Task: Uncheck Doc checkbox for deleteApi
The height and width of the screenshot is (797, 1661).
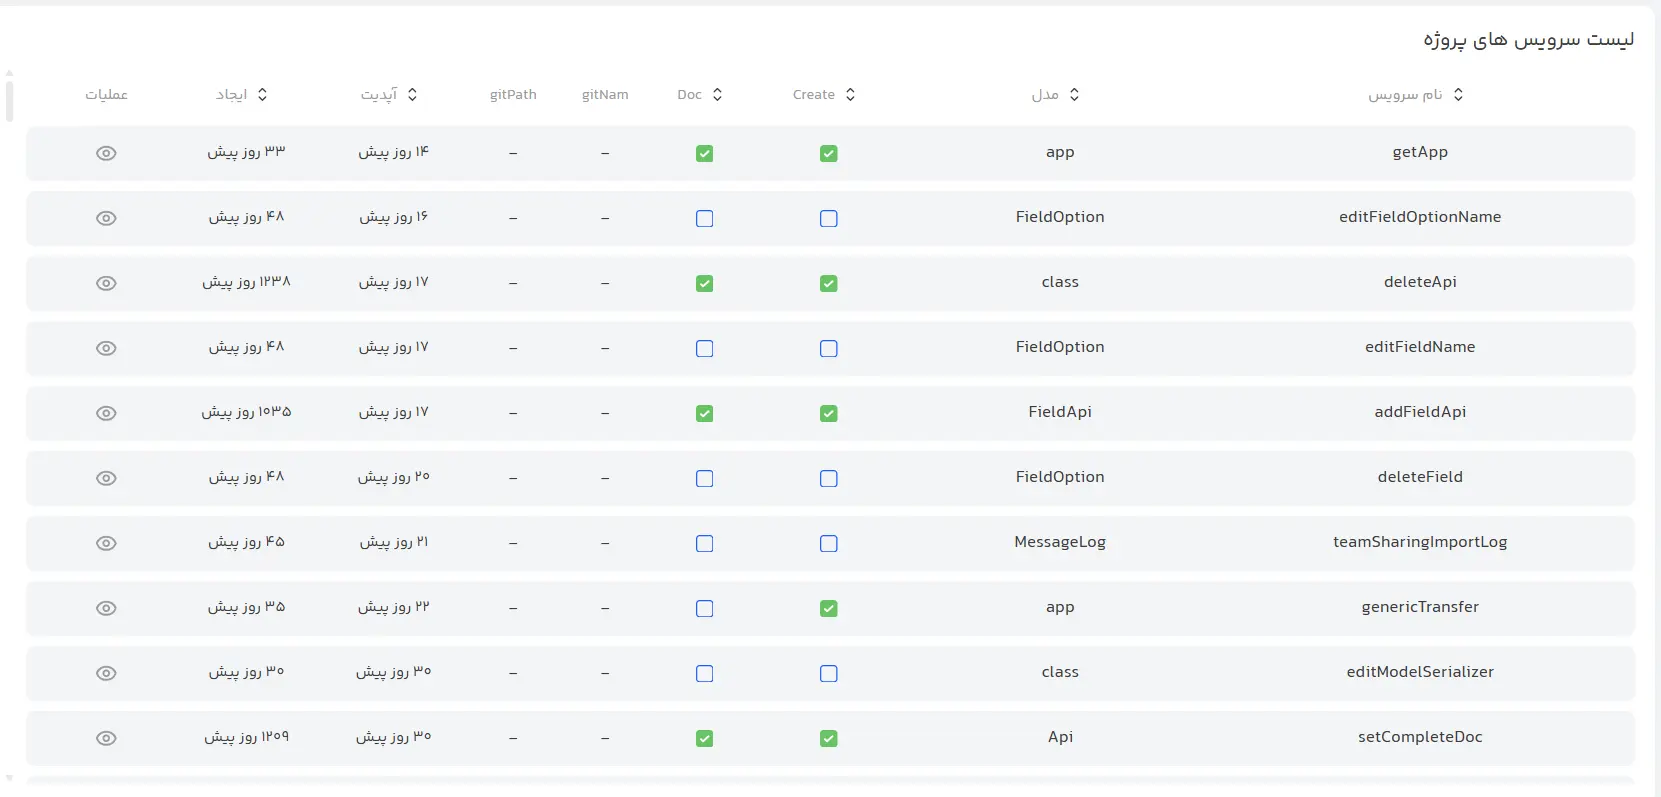Action: coord(704,283)
